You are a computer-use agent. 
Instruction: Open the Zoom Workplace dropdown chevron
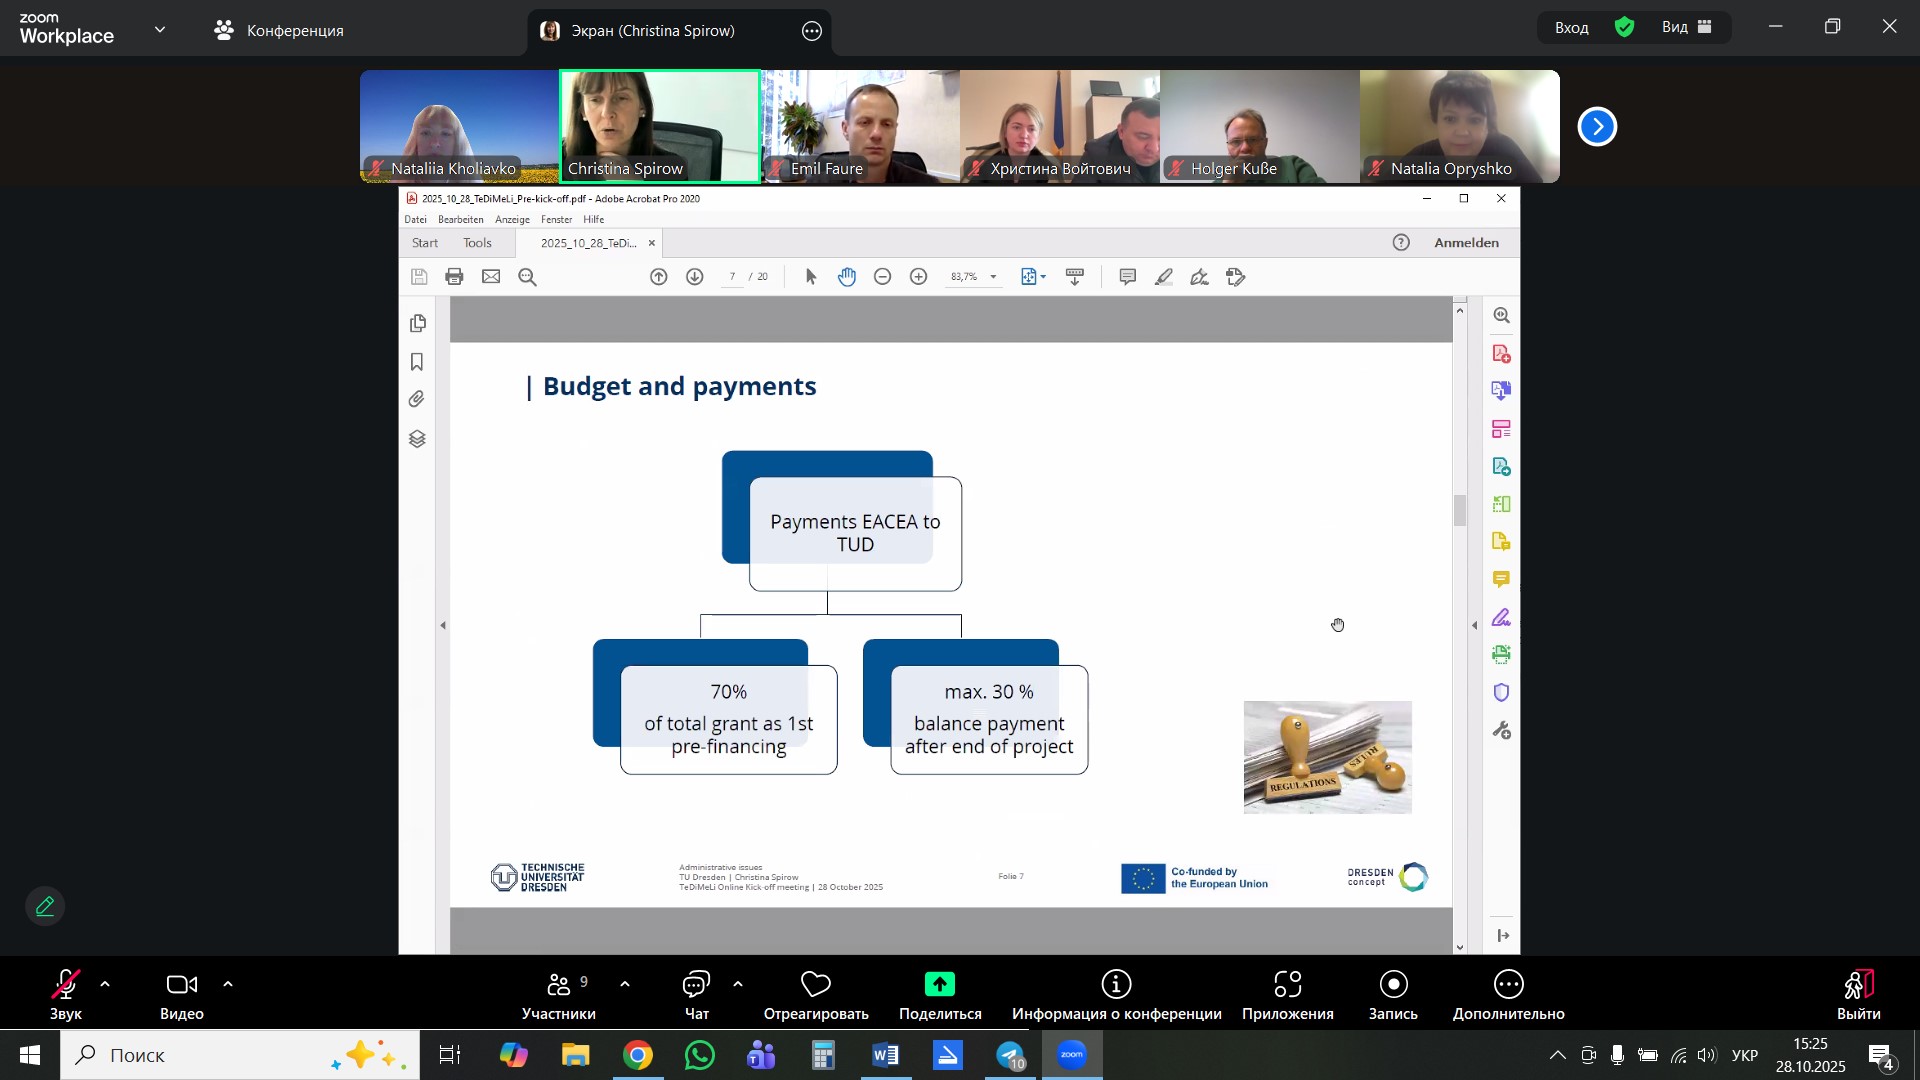click(x=160, y=30)
